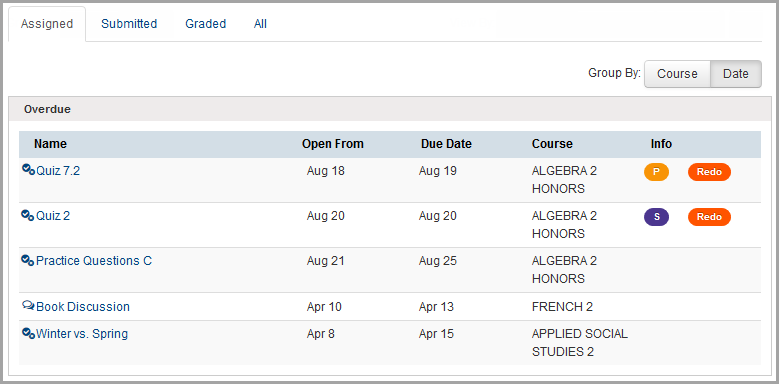Group assignments by Course
Viewport: 779px width, 384px height.
[x=677, y=74]
